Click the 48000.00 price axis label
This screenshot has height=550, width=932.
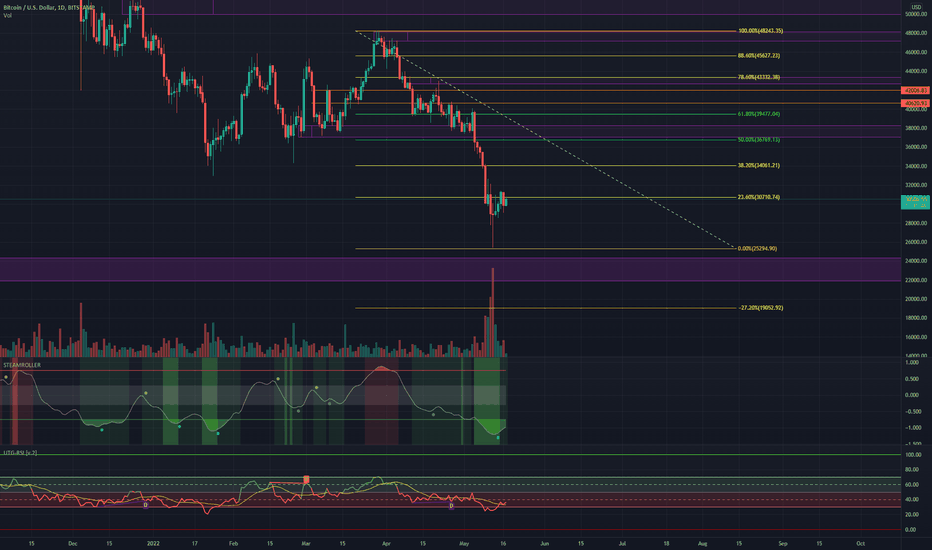(x=916, y=33)
